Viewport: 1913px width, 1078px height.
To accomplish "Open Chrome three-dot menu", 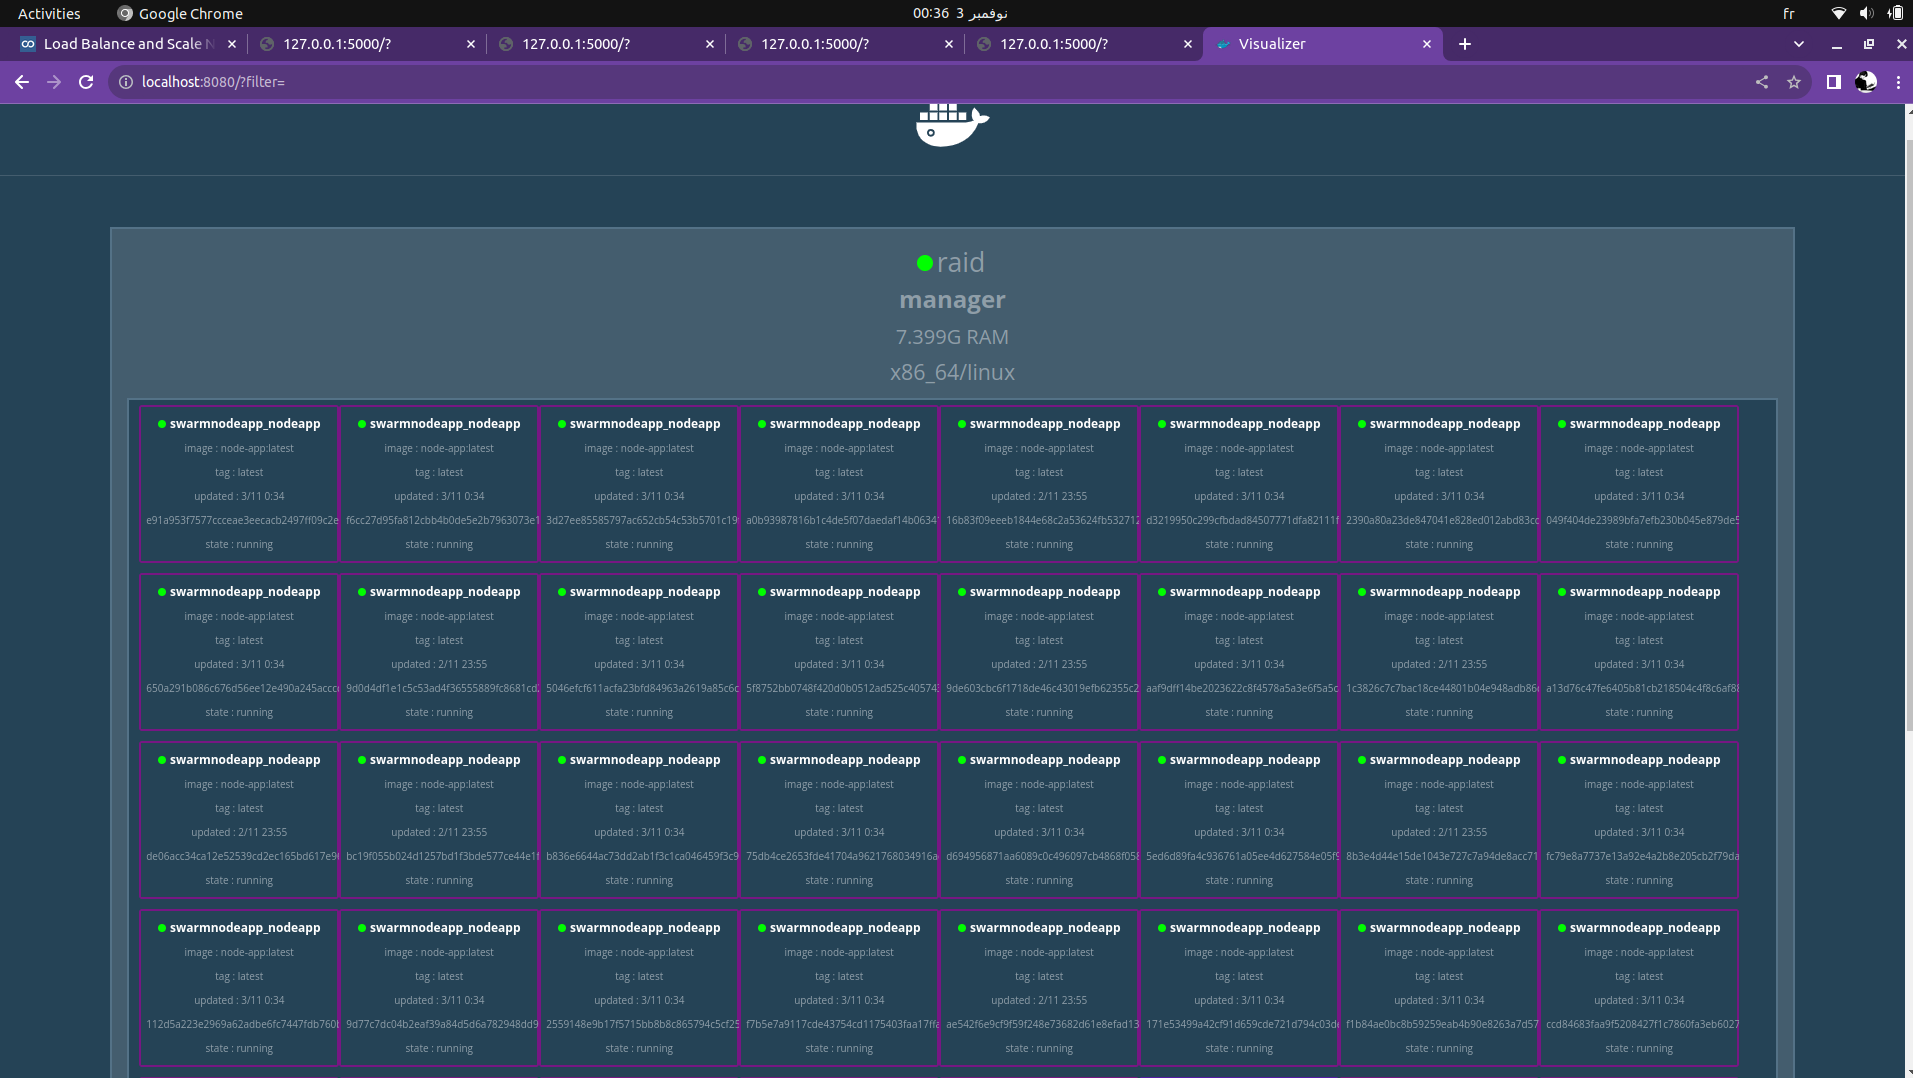I will tap(1898, 82).
